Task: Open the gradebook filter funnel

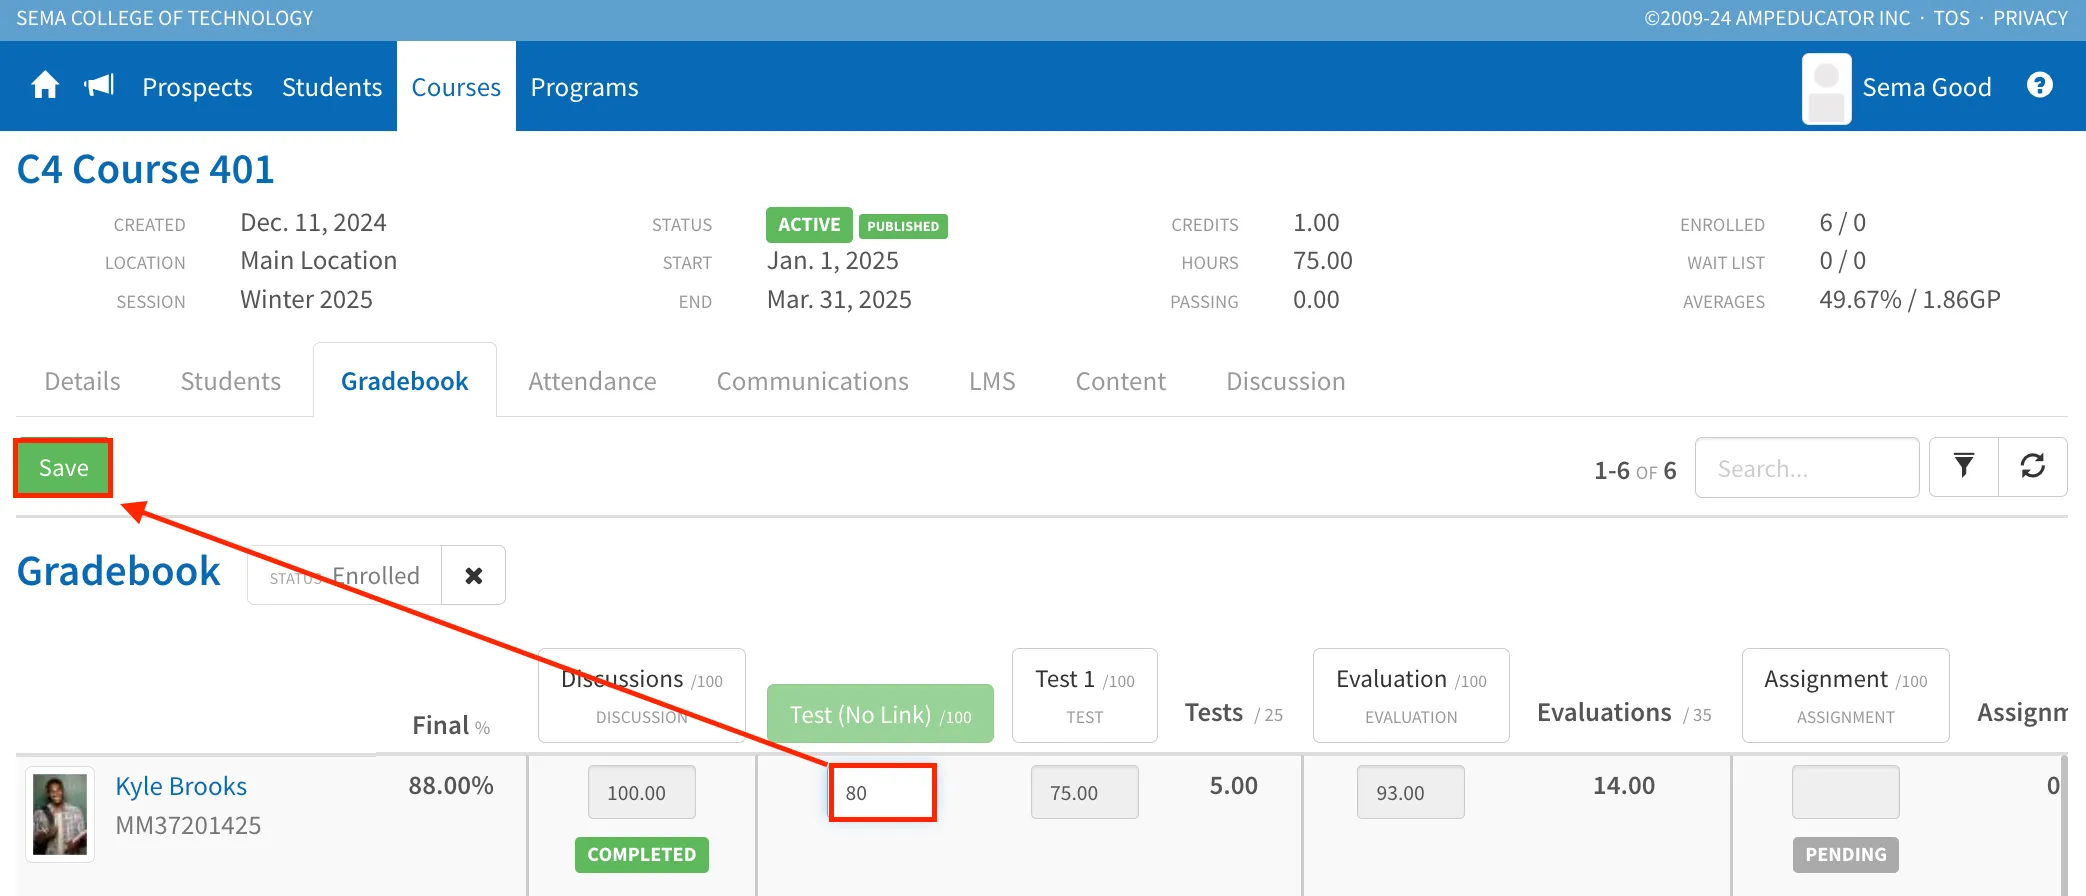Action: coord(1964,467)
